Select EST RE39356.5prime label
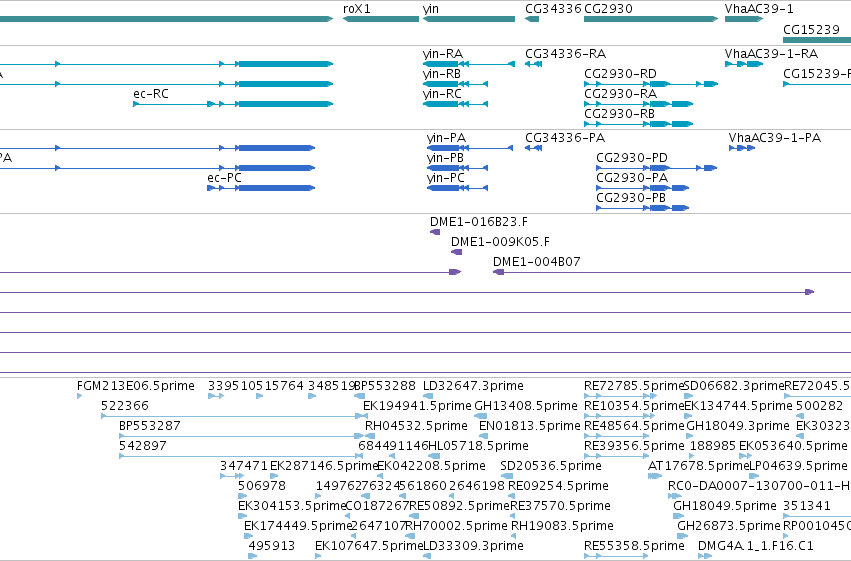 pyautogui.click(x=634, y=446)
